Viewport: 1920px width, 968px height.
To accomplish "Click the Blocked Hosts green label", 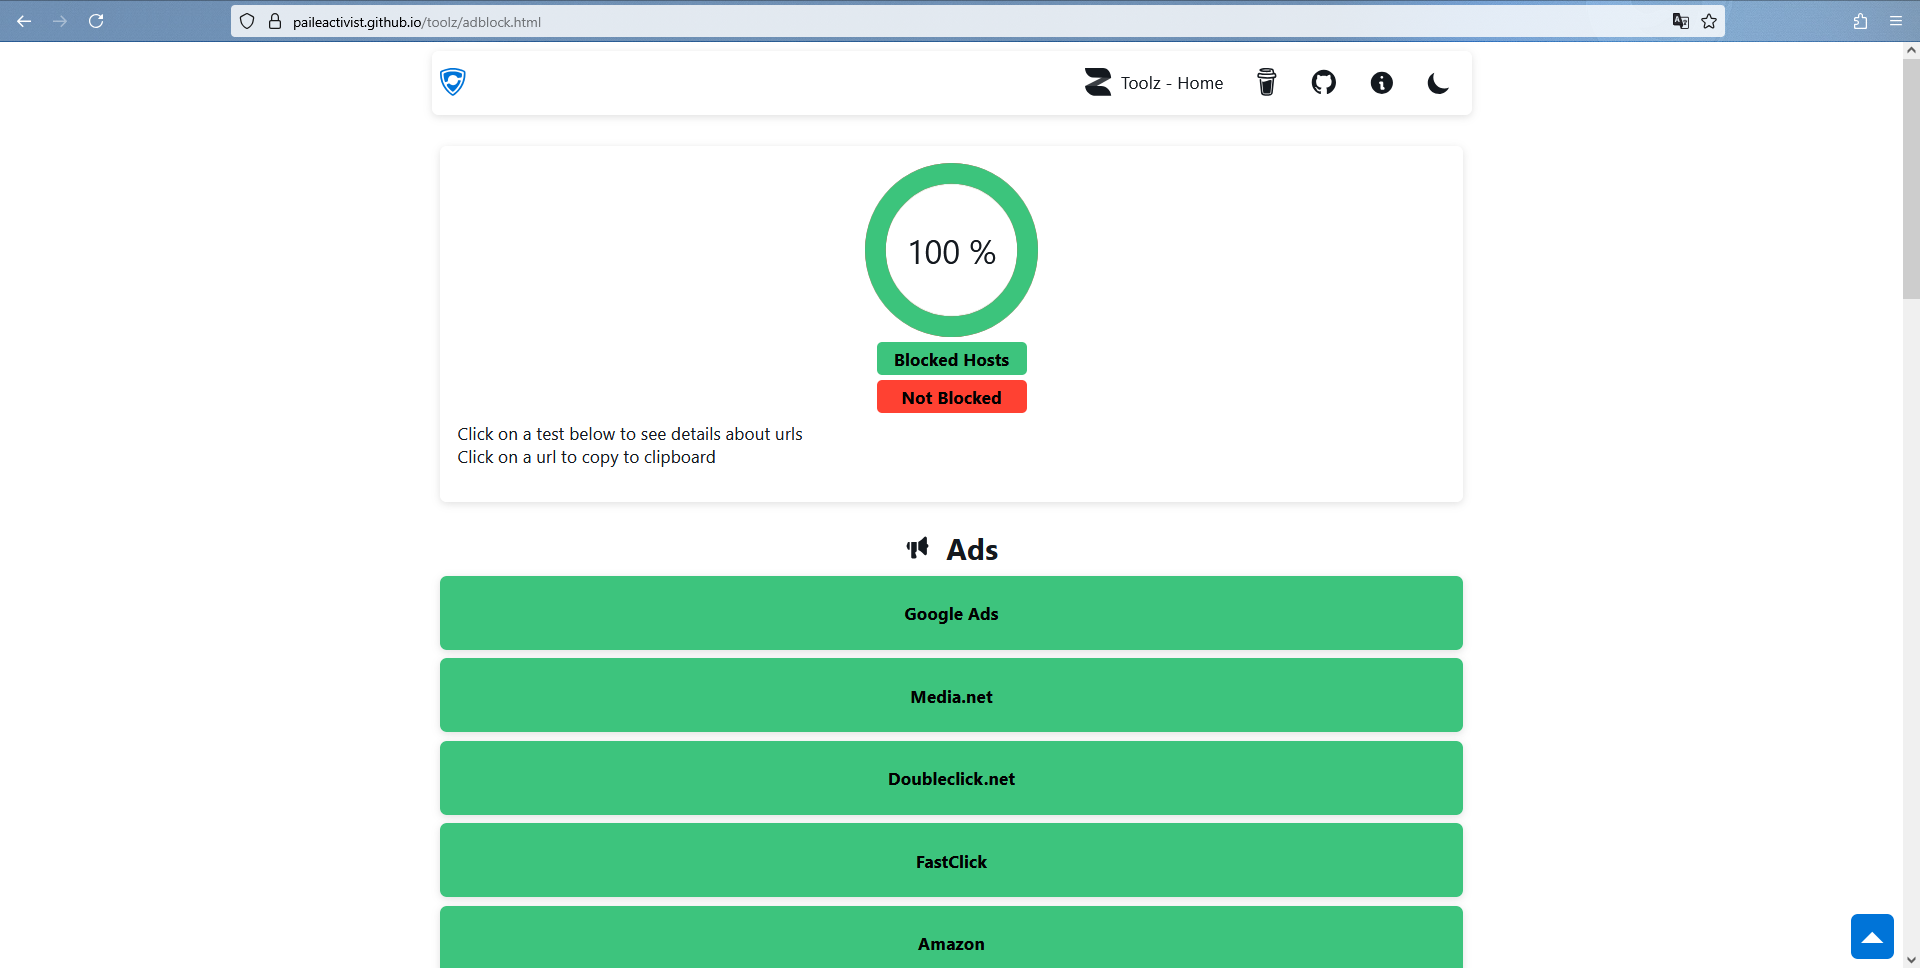I will [952, 359].
